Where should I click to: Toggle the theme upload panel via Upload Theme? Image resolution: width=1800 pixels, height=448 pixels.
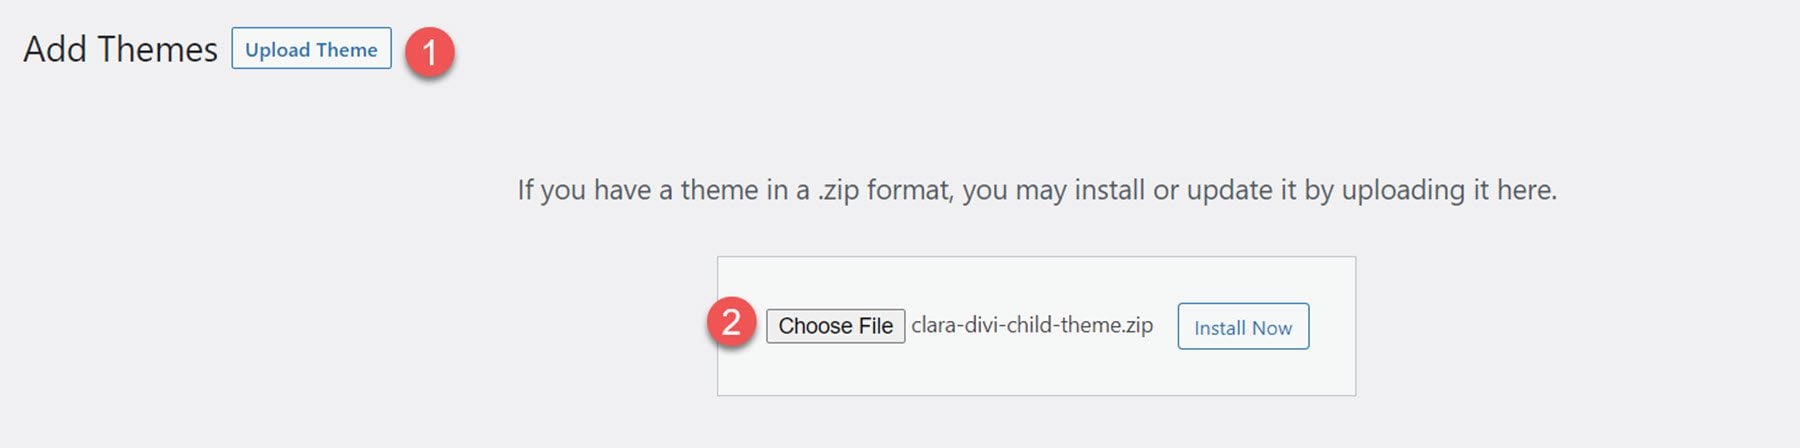311,49
